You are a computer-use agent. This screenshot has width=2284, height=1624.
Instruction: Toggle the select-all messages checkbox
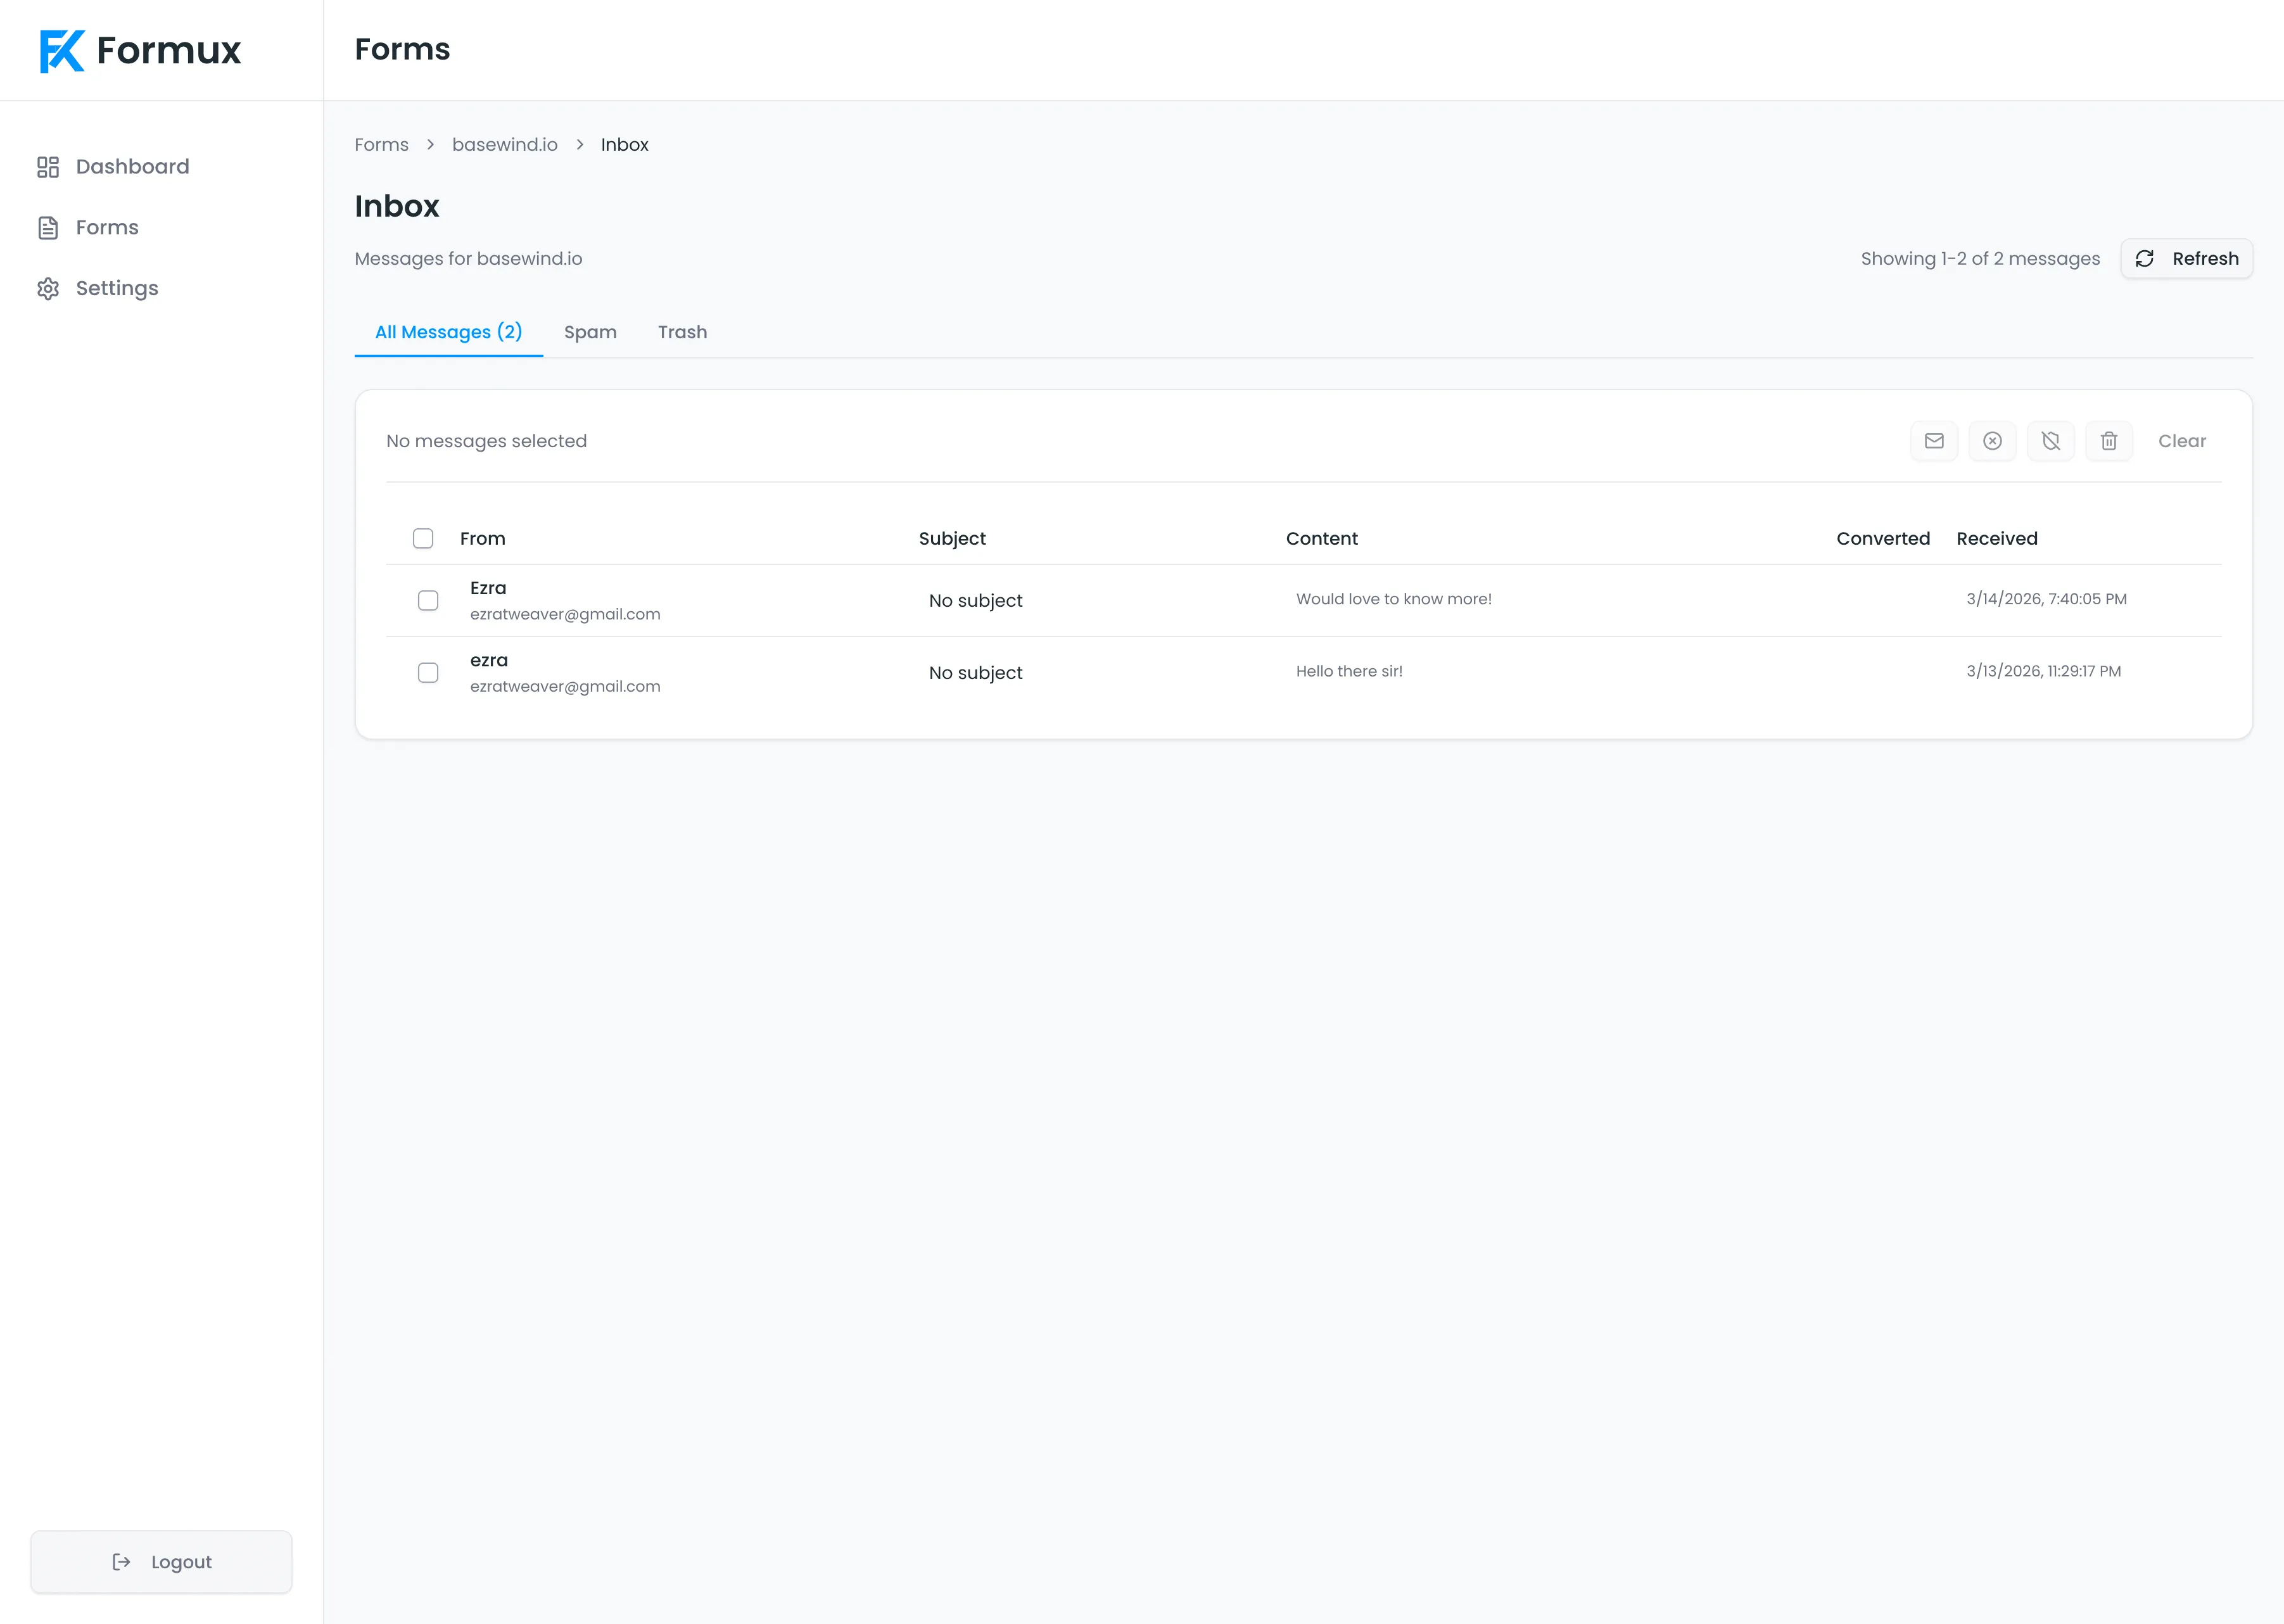point(423,539)
